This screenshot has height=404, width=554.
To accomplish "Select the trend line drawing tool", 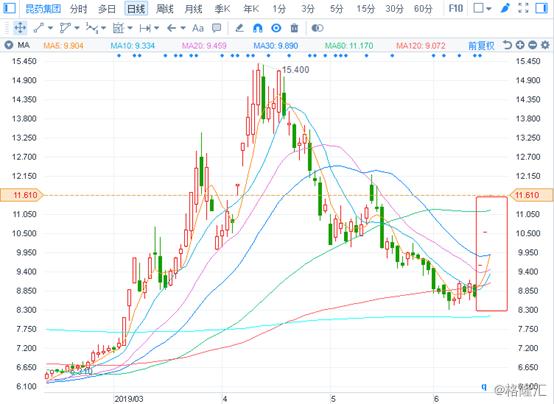I will click(39, 28).
